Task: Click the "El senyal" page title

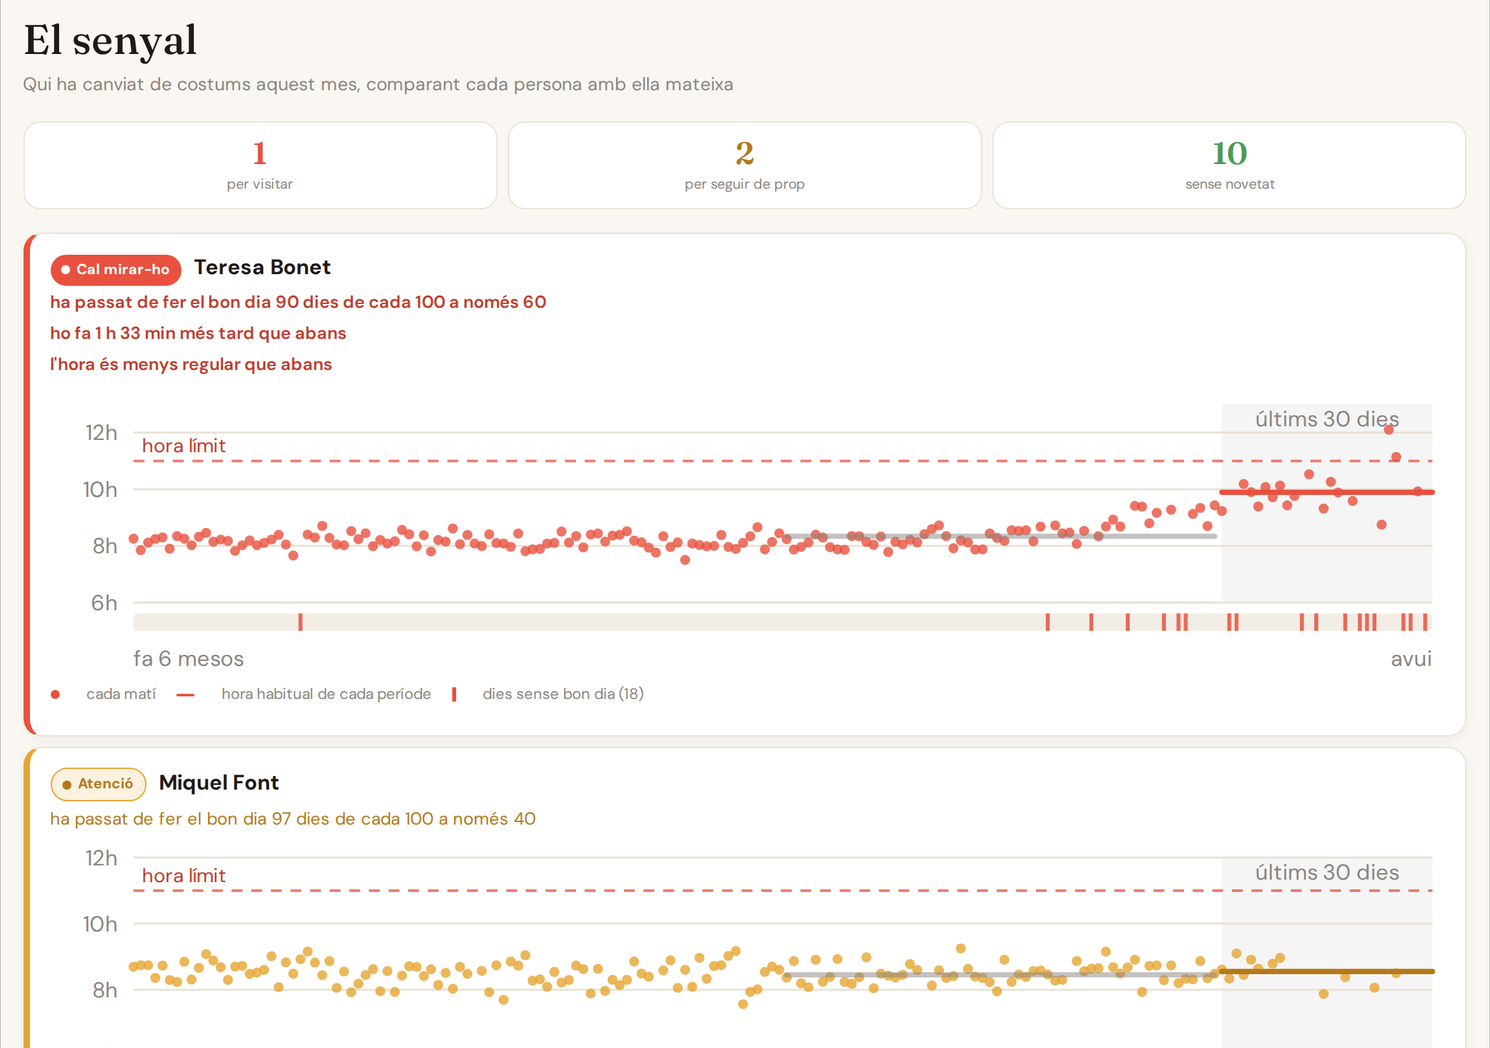Action: click(110, 40)
